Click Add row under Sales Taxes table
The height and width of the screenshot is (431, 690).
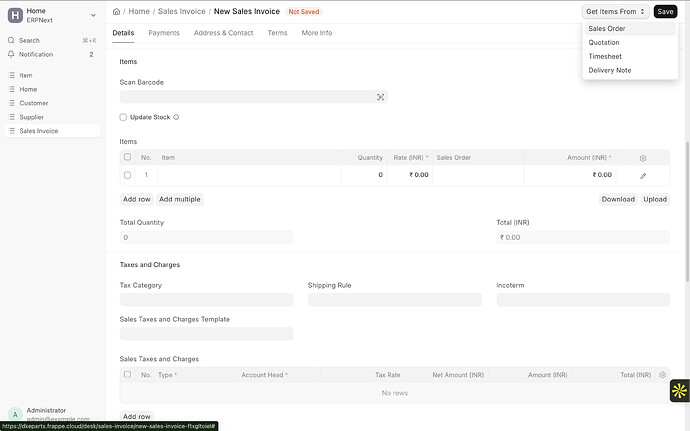(137, 416)
